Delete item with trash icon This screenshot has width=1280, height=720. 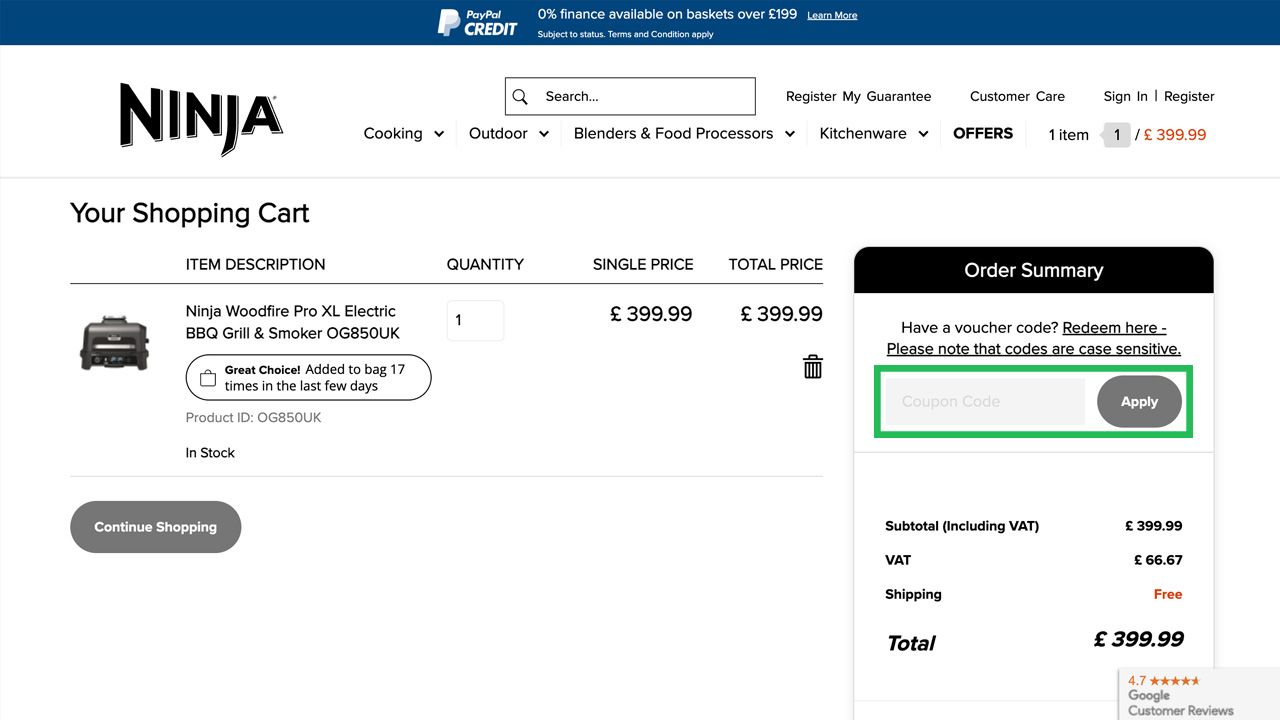[813, 367]
